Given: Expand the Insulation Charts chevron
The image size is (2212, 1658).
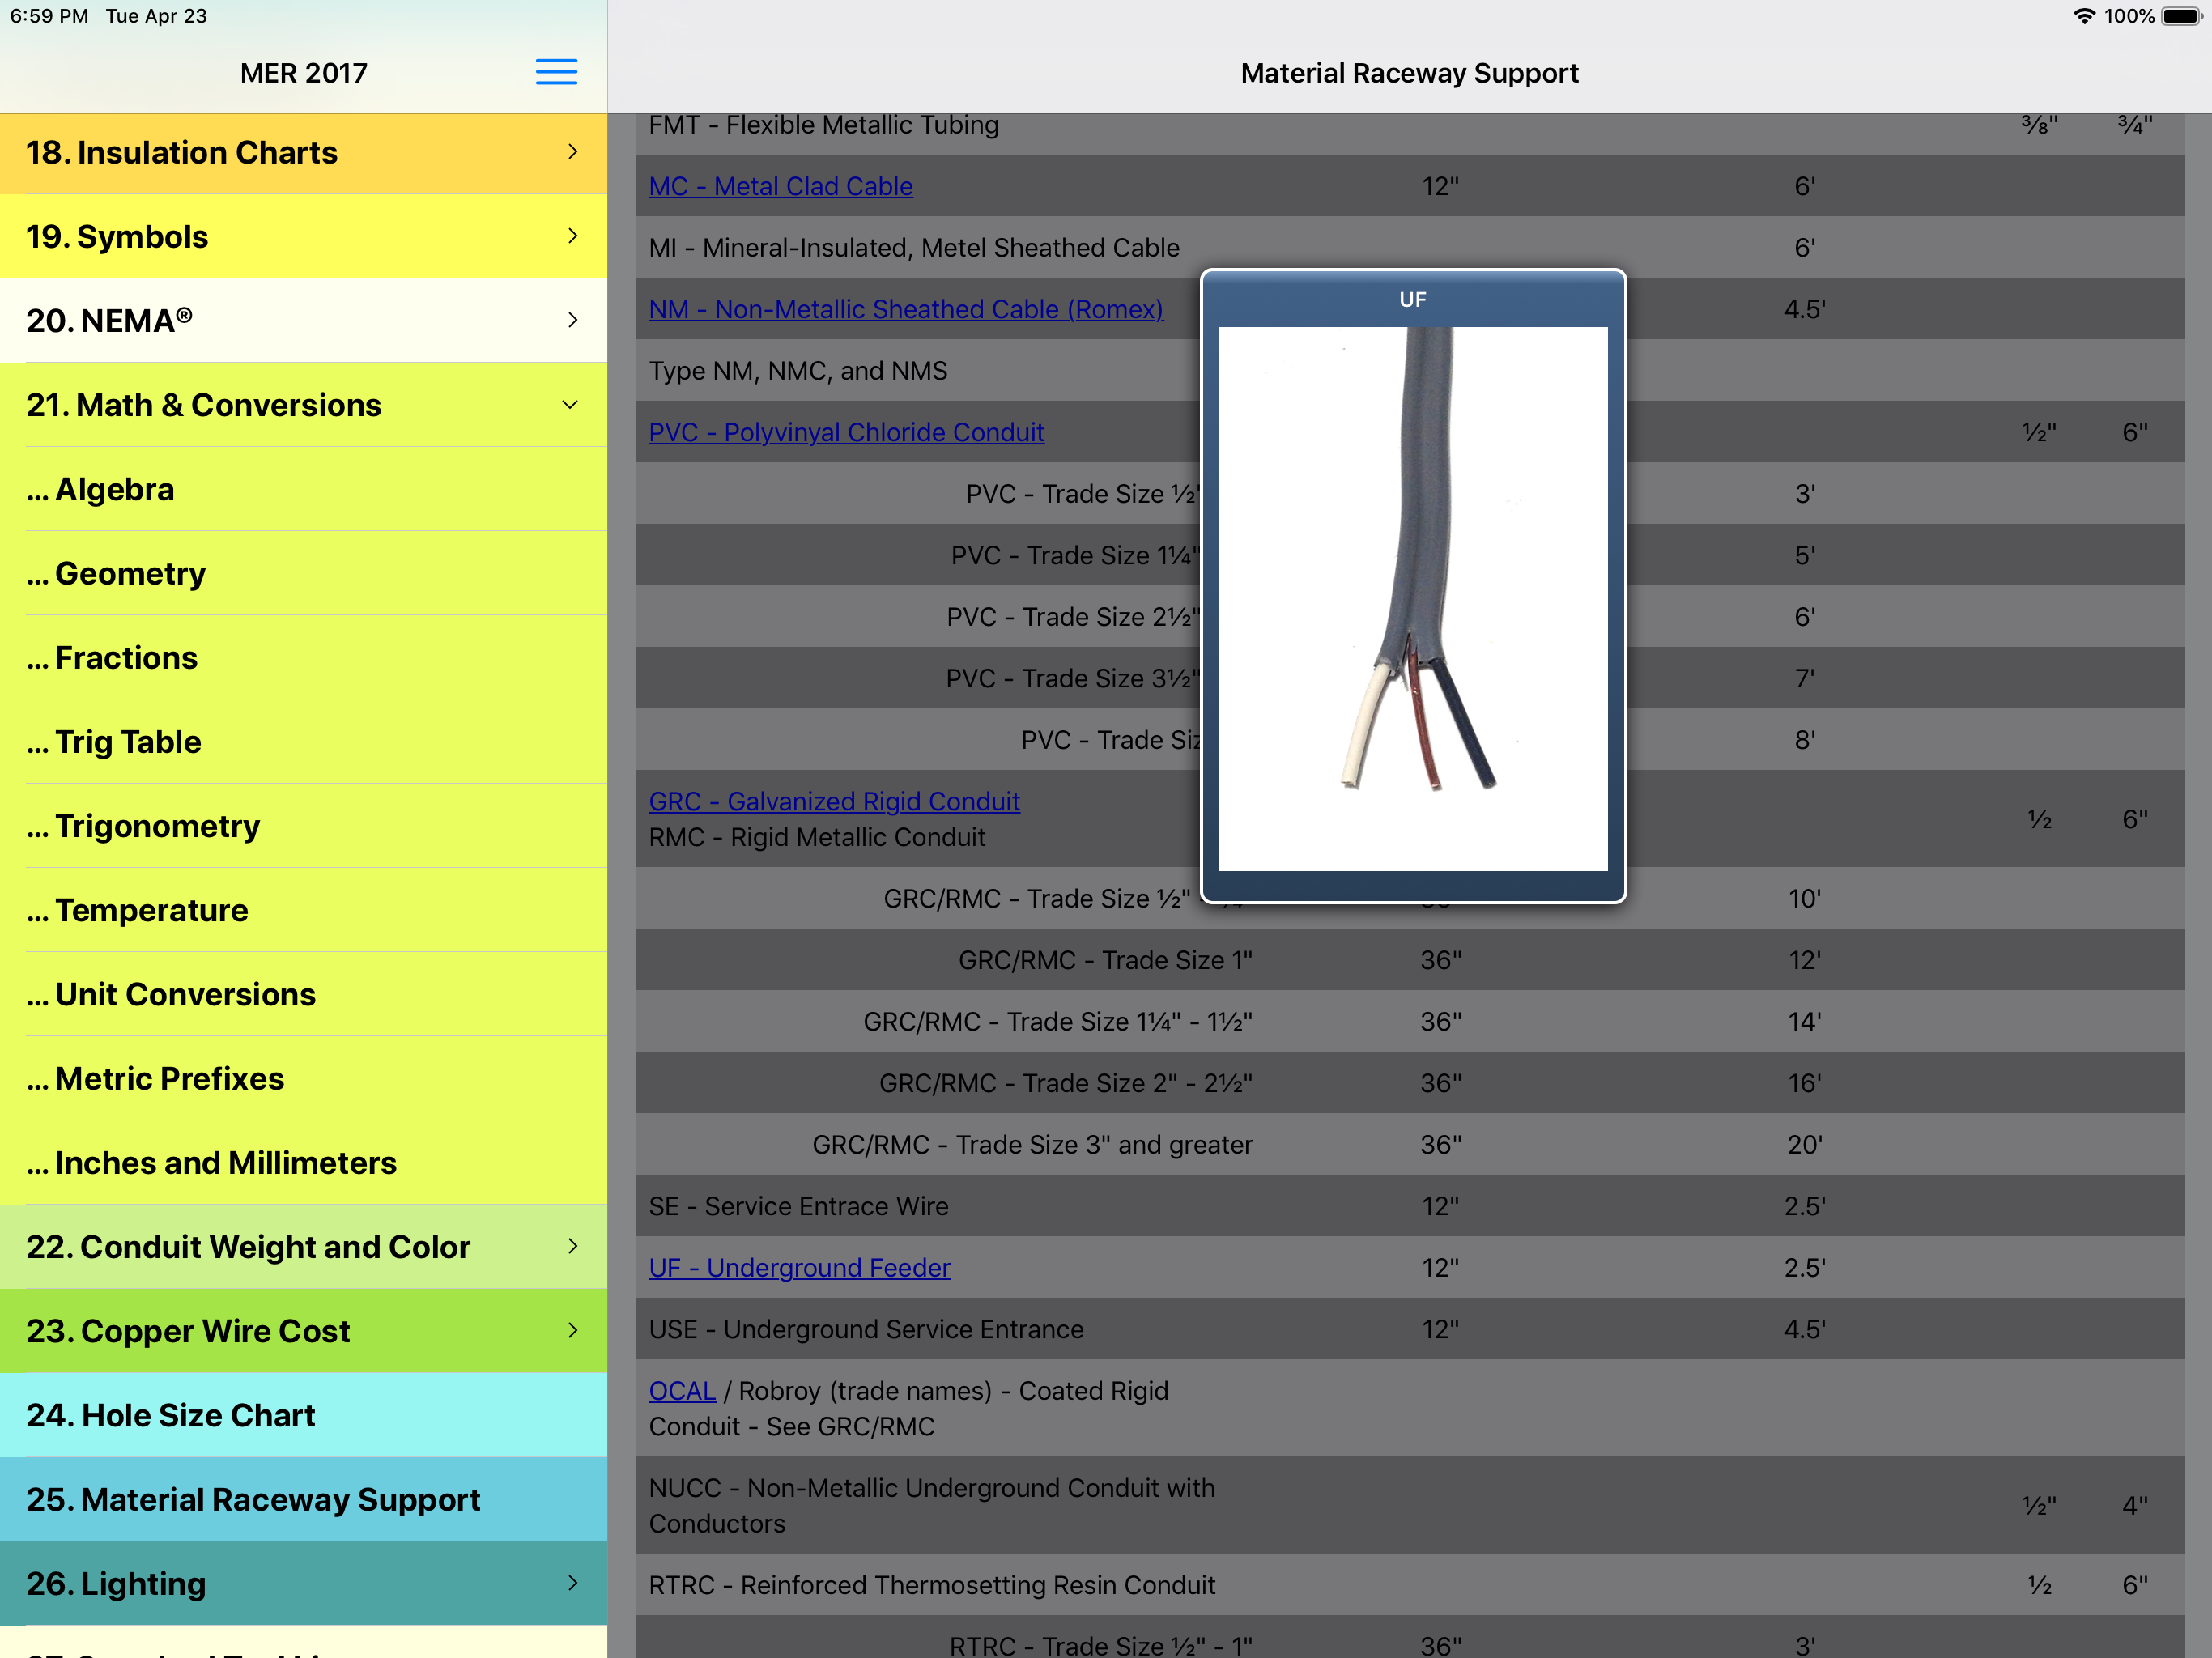Looking at the screenshot, I should 572,152.
